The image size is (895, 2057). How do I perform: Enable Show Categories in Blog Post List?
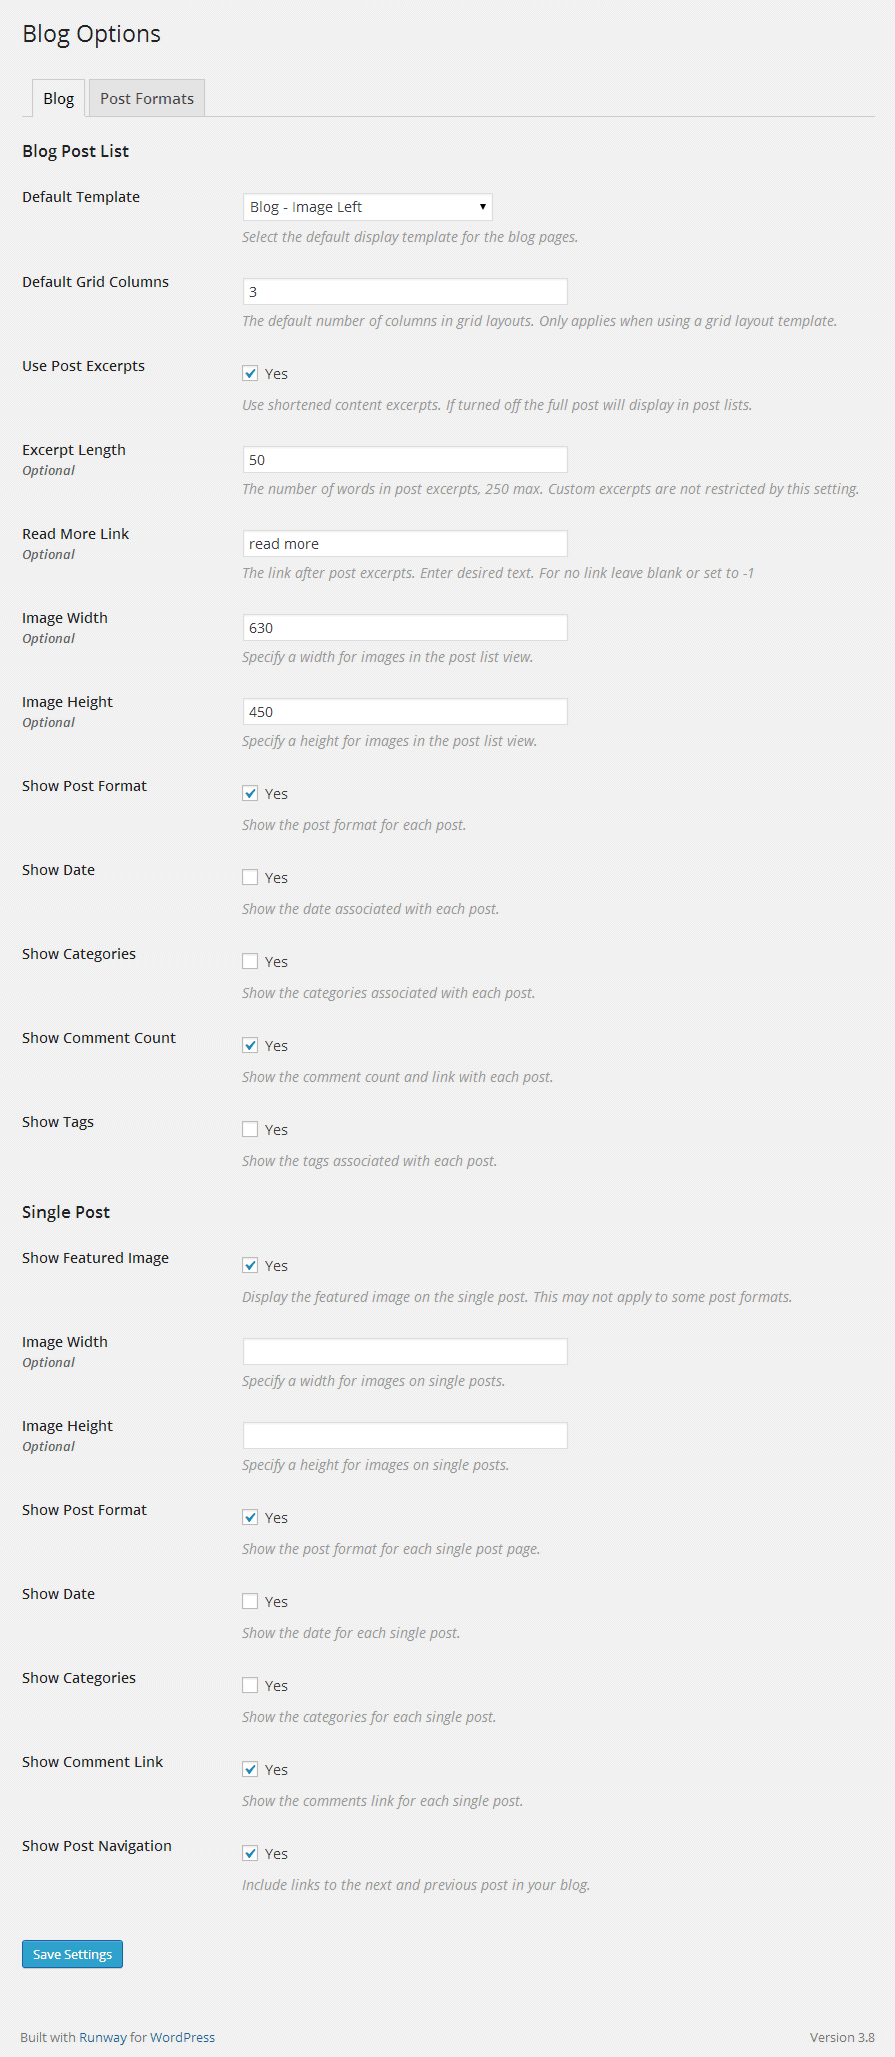click(250, 962)
